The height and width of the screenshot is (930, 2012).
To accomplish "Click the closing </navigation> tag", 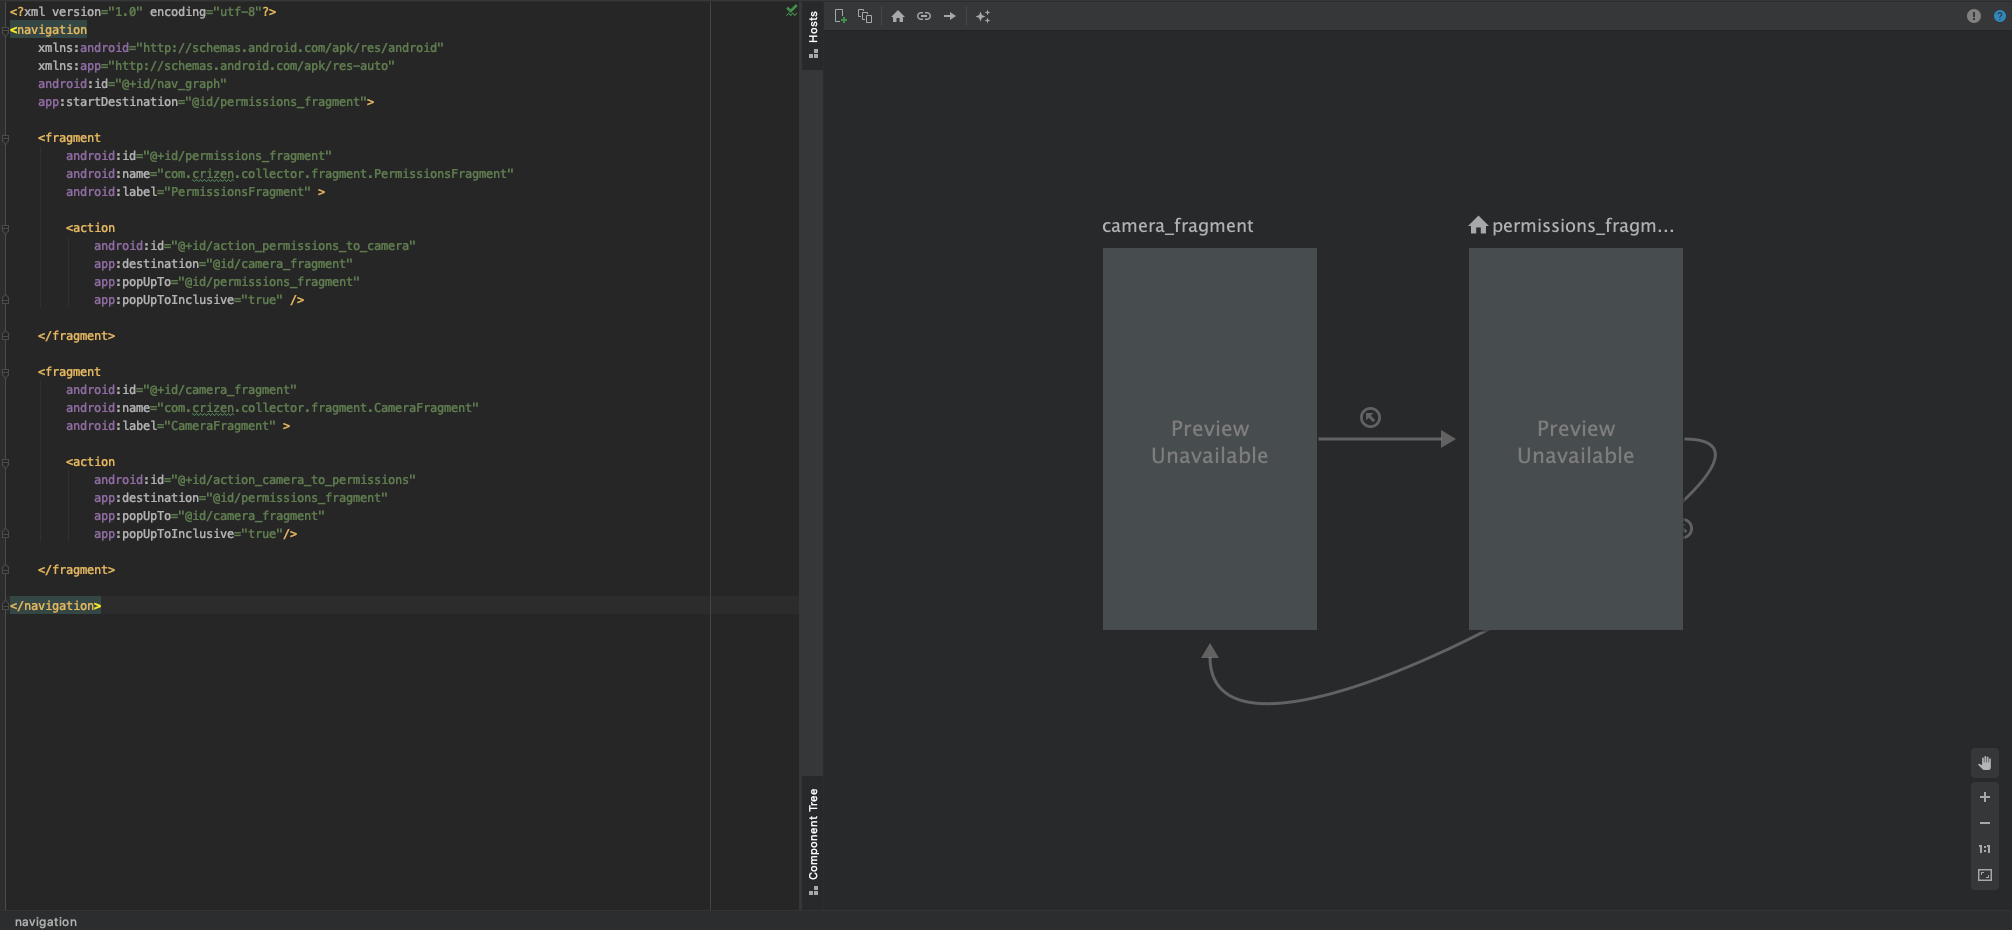I will tap(56, 606).
